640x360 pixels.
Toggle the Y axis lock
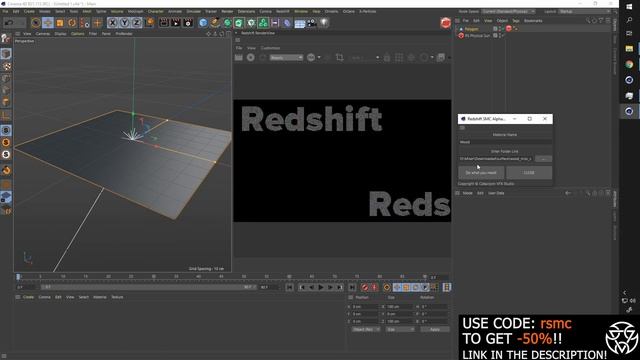pos(124,23)
